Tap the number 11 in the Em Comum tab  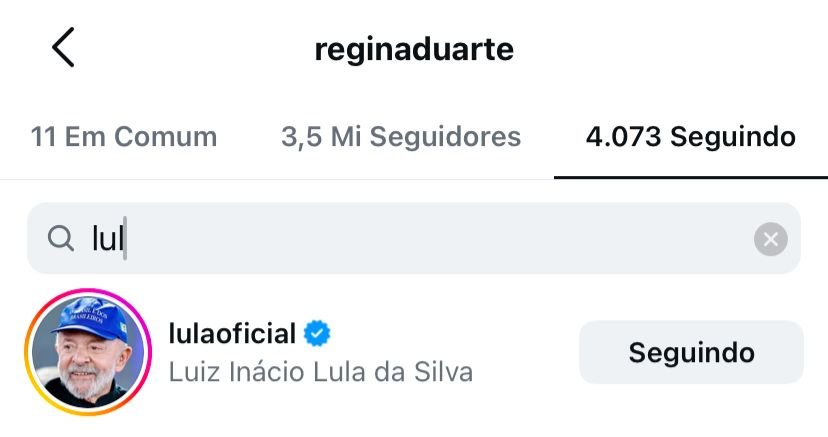pyautogui.click(x=43, y=136)
